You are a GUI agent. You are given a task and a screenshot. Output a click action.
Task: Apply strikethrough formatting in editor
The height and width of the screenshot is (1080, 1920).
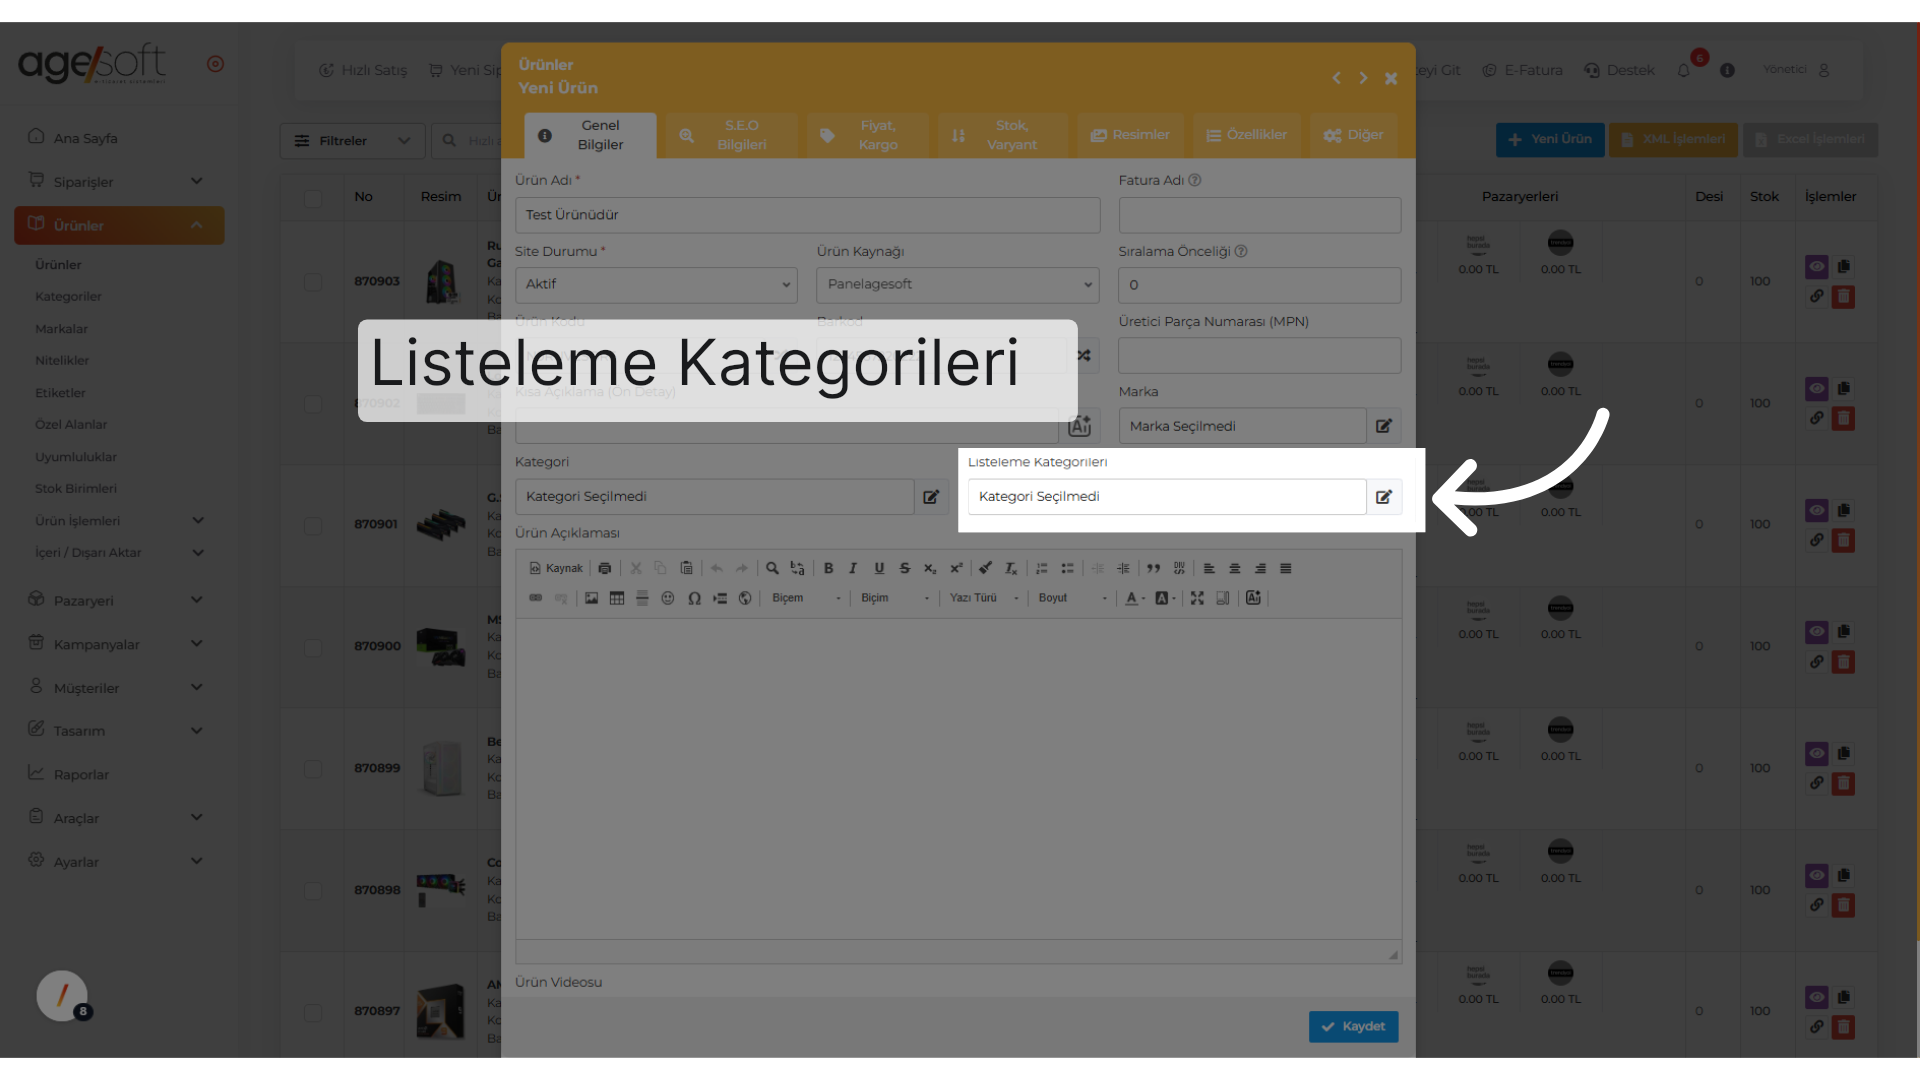[904, 568]
